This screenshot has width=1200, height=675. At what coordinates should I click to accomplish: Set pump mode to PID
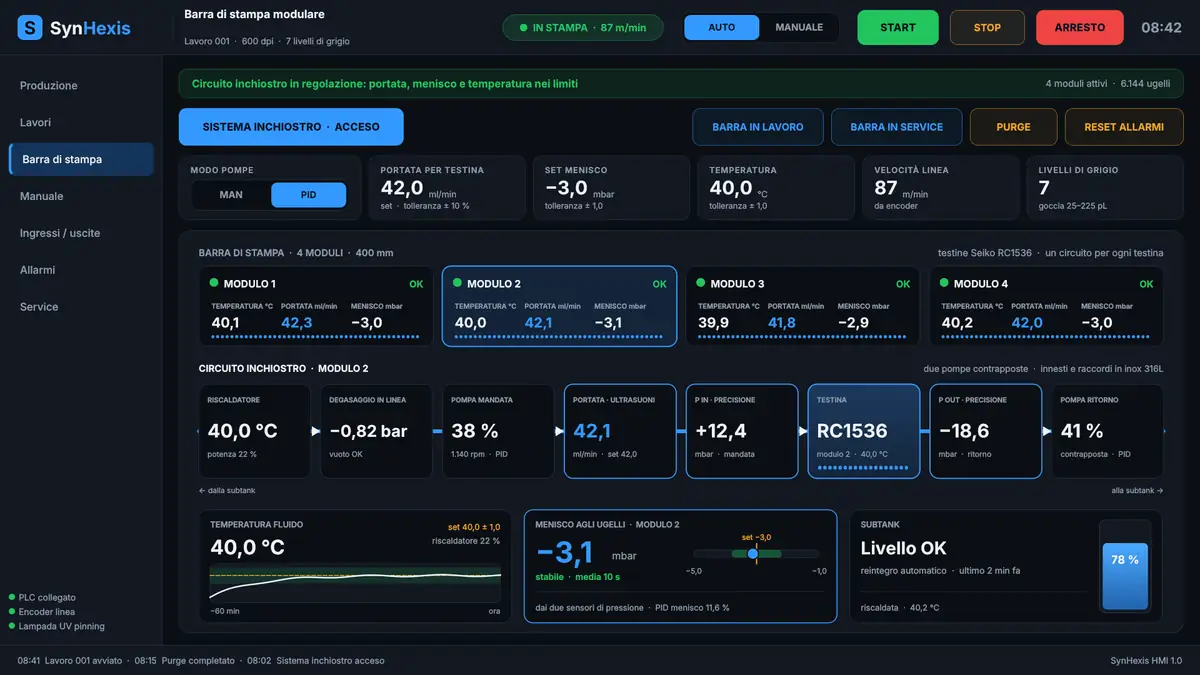308,195
